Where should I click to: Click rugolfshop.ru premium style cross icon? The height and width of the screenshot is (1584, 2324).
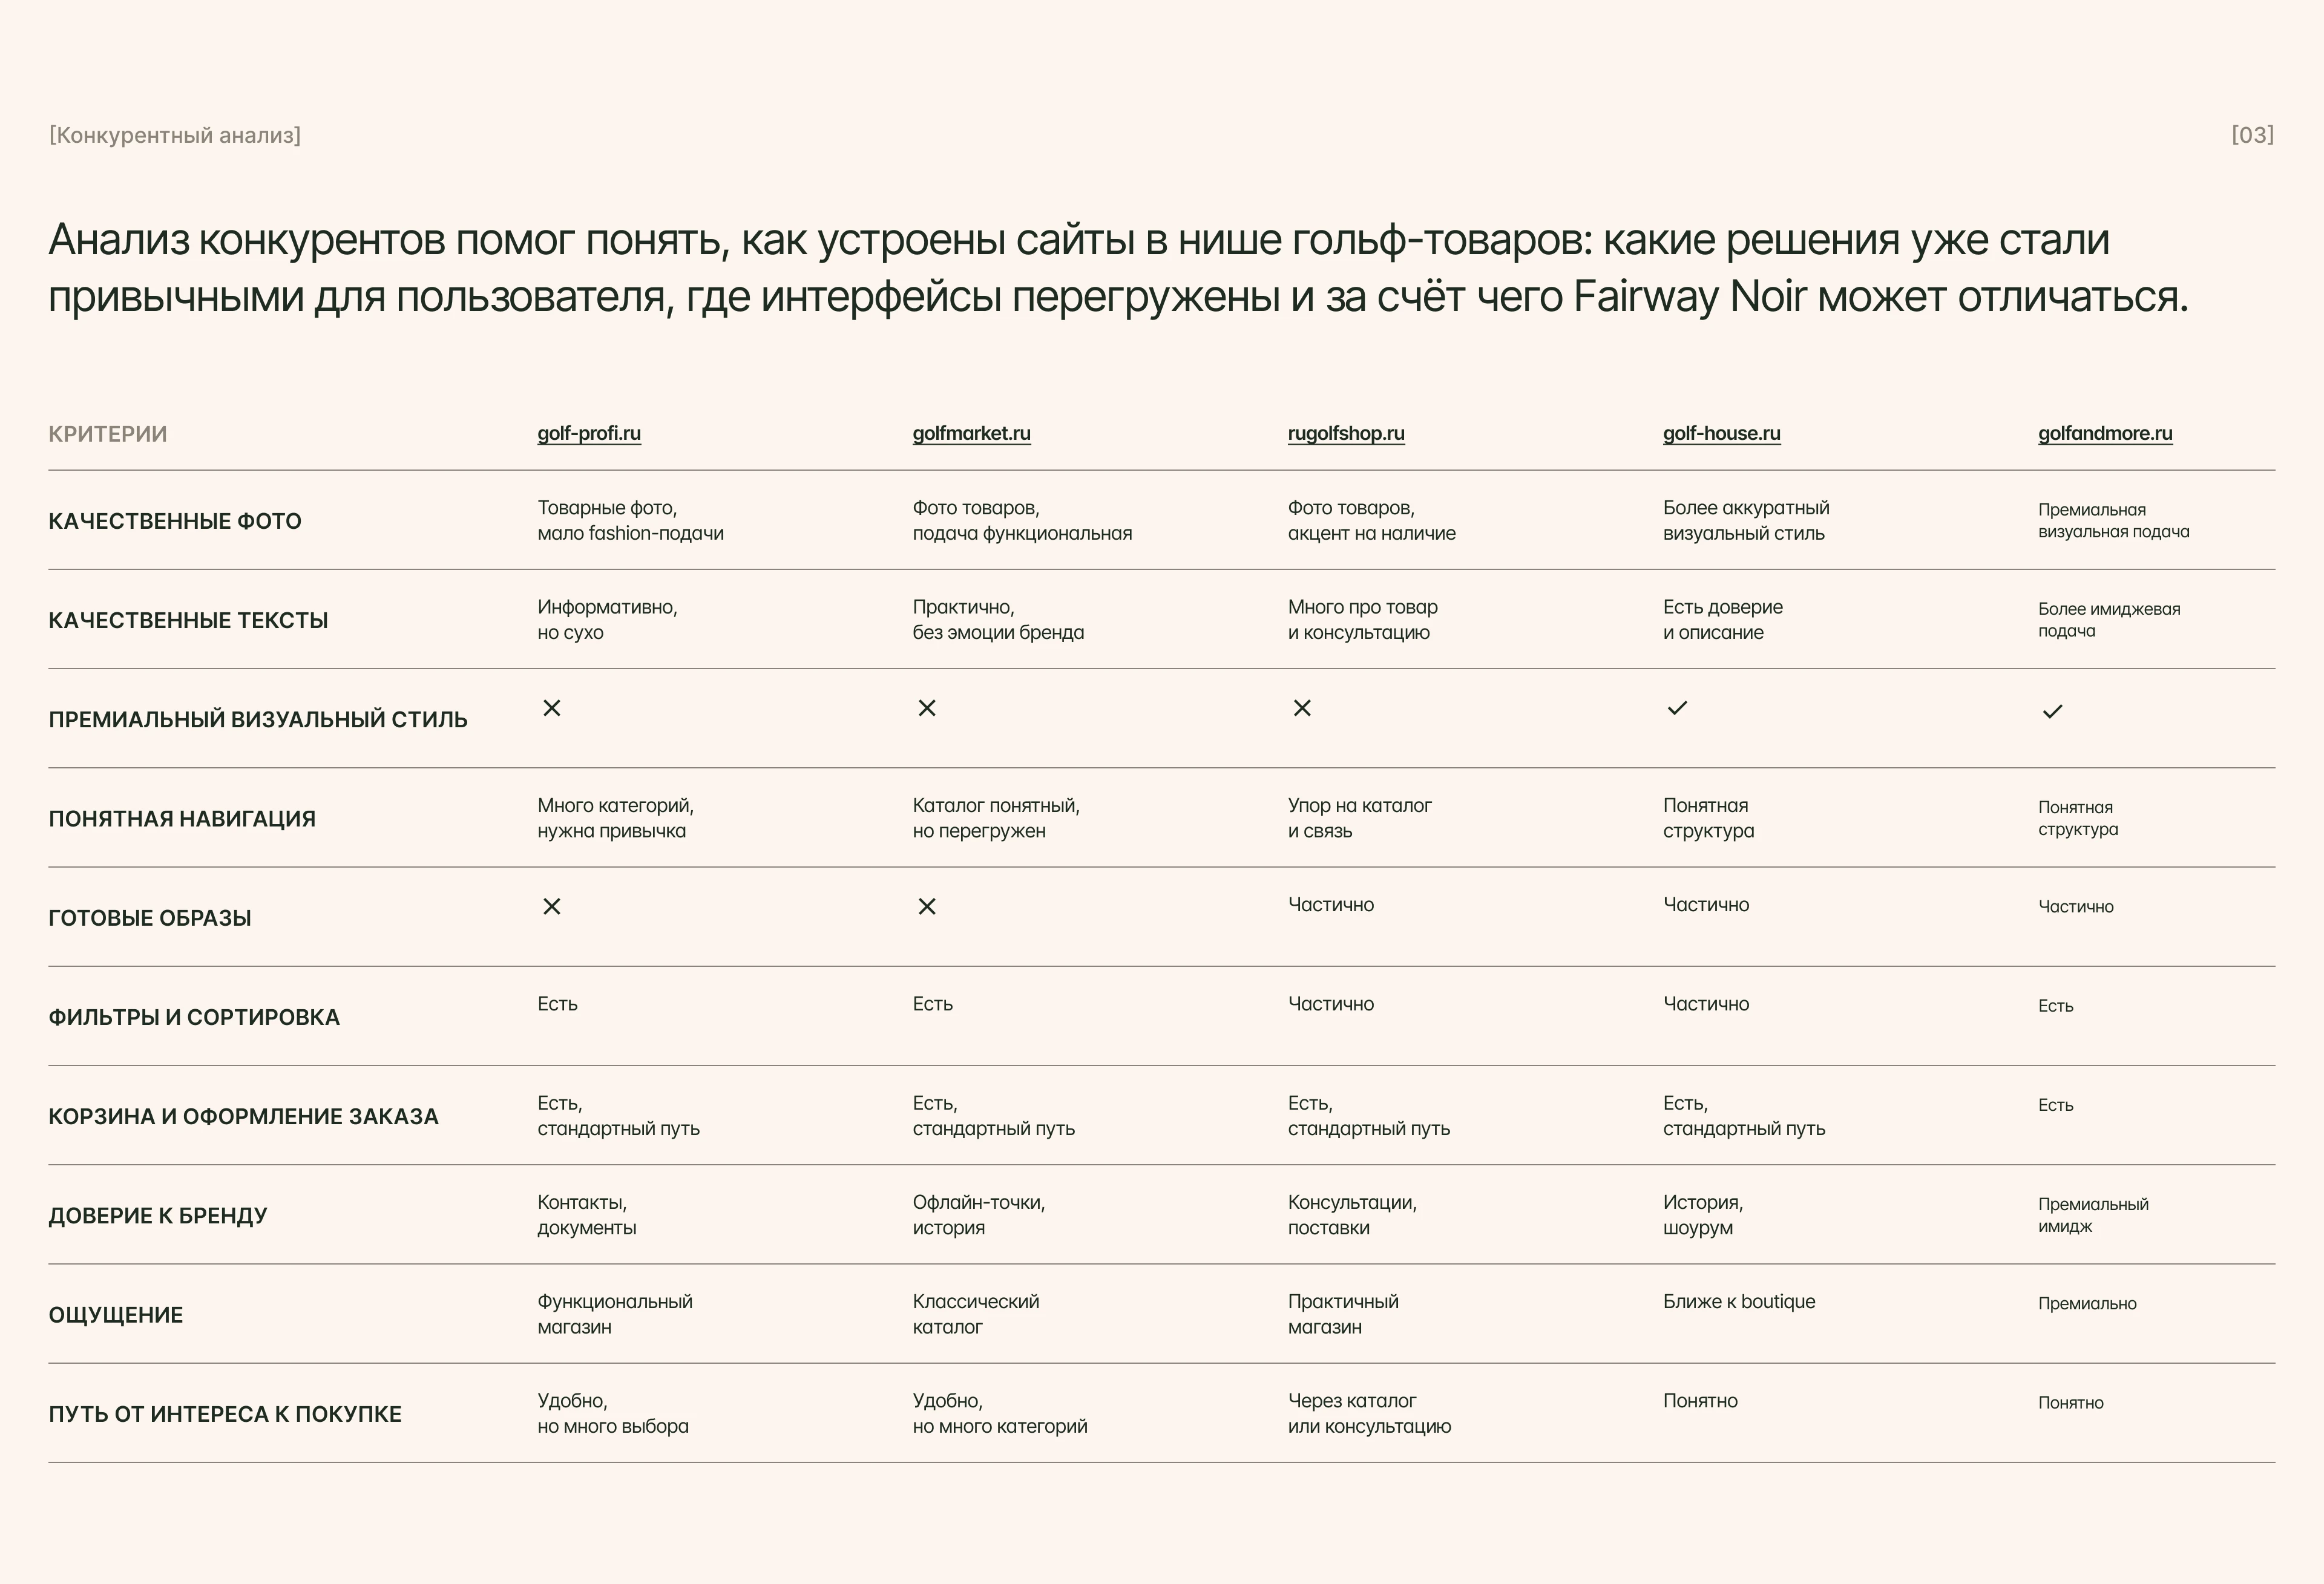1302,708
